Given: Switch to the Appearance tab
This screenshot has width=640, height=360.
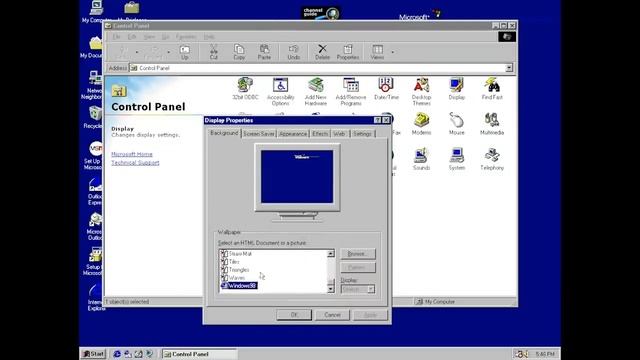Looking at the screenshot, I should click(293, 134).
